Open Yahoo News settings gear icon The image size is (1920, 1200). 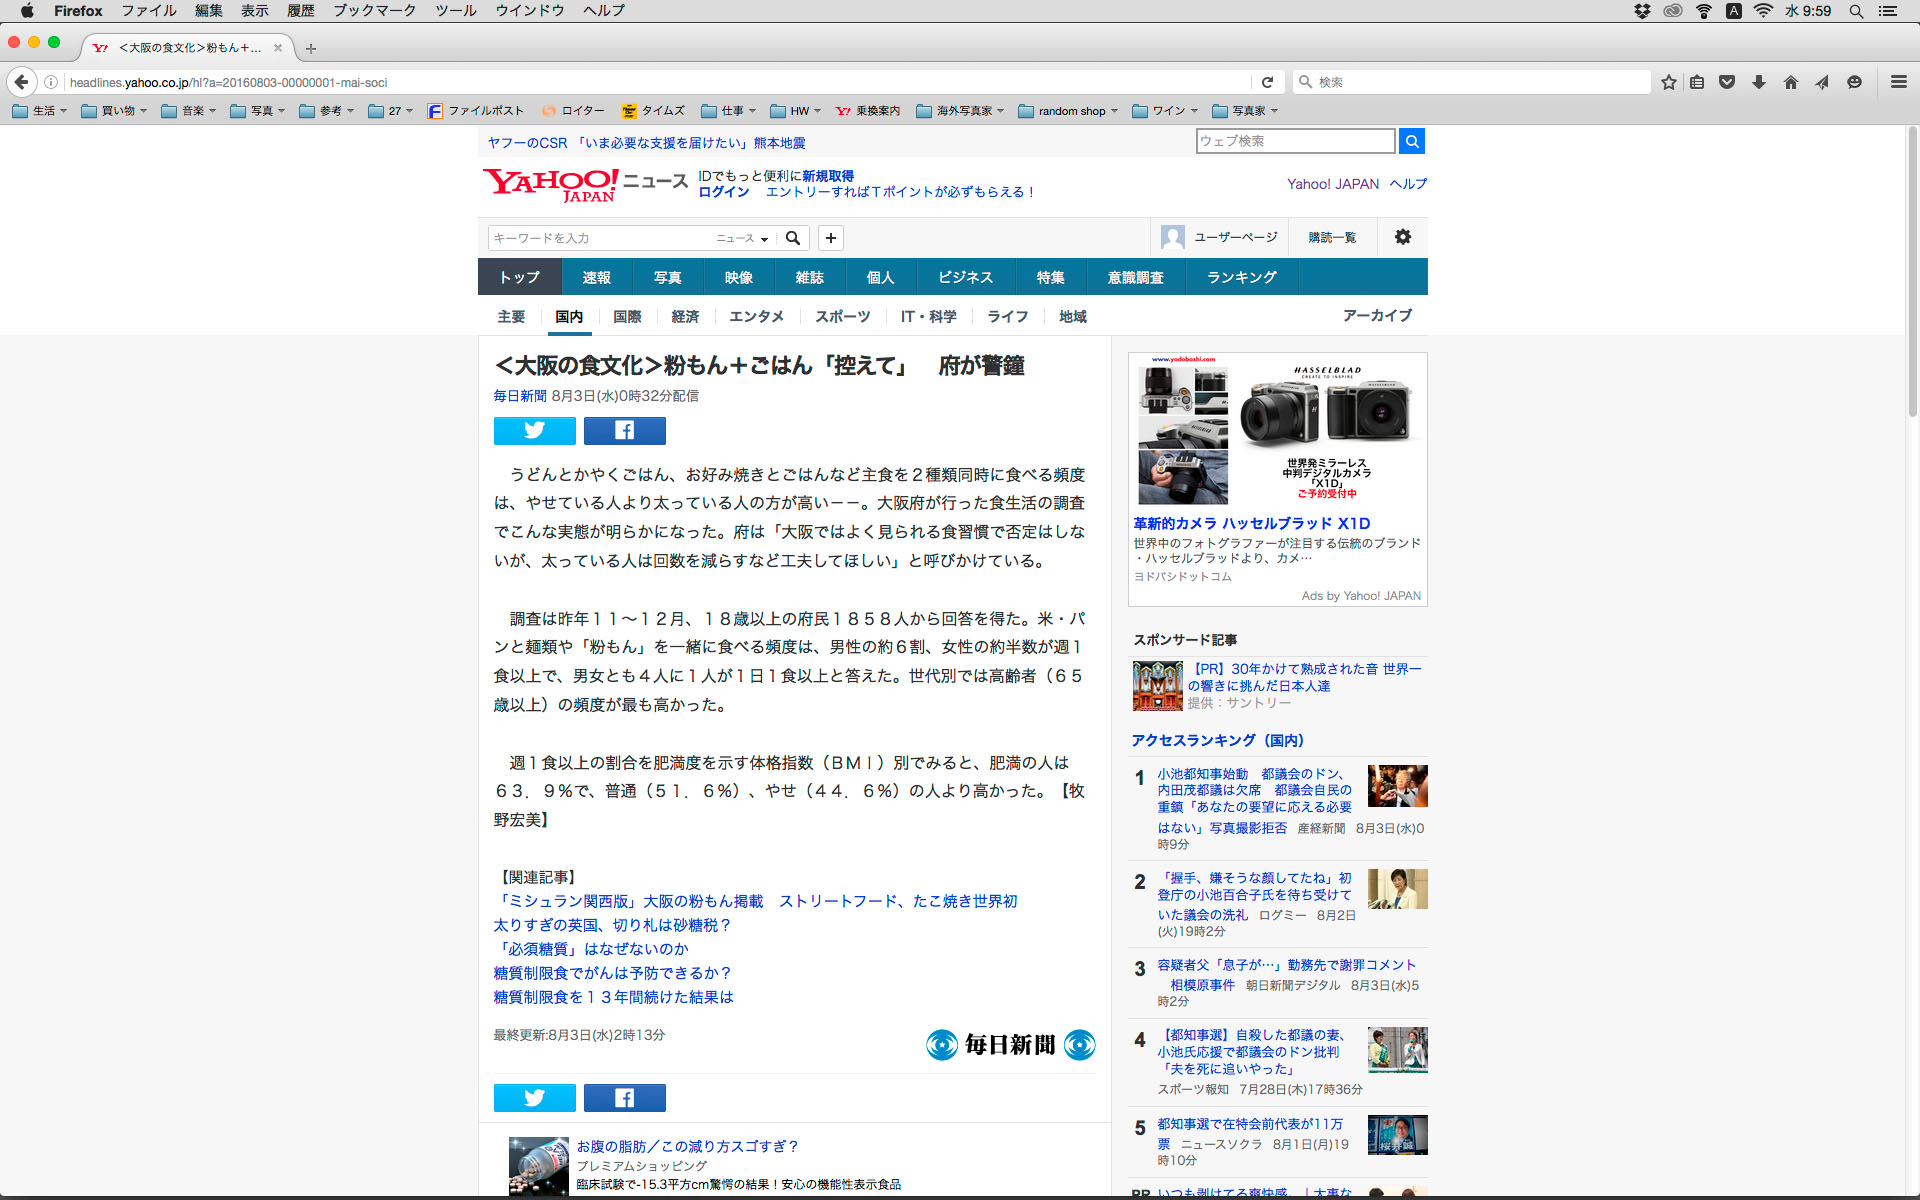[x=1402, y=237]
